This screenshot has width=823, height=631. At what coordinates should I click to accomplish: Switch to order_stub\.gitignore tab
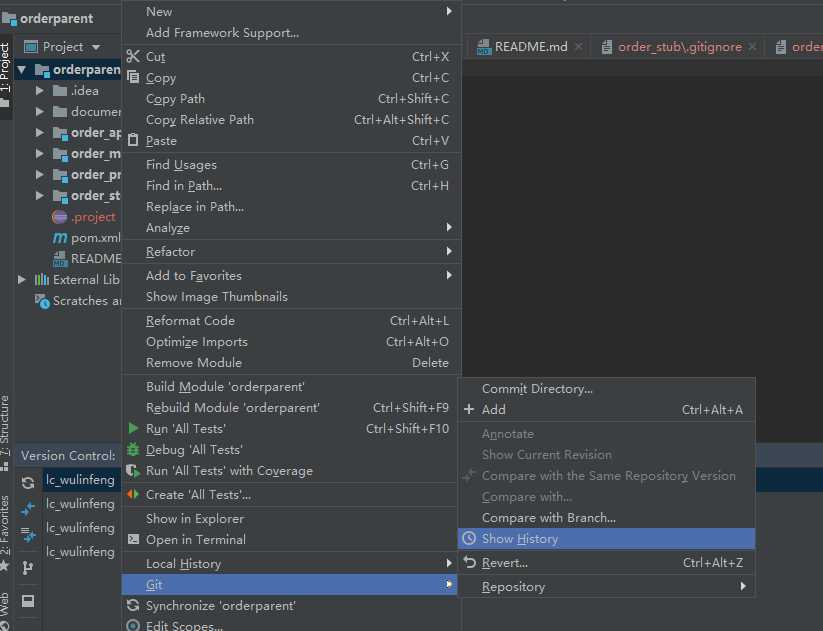click(680, 47)
